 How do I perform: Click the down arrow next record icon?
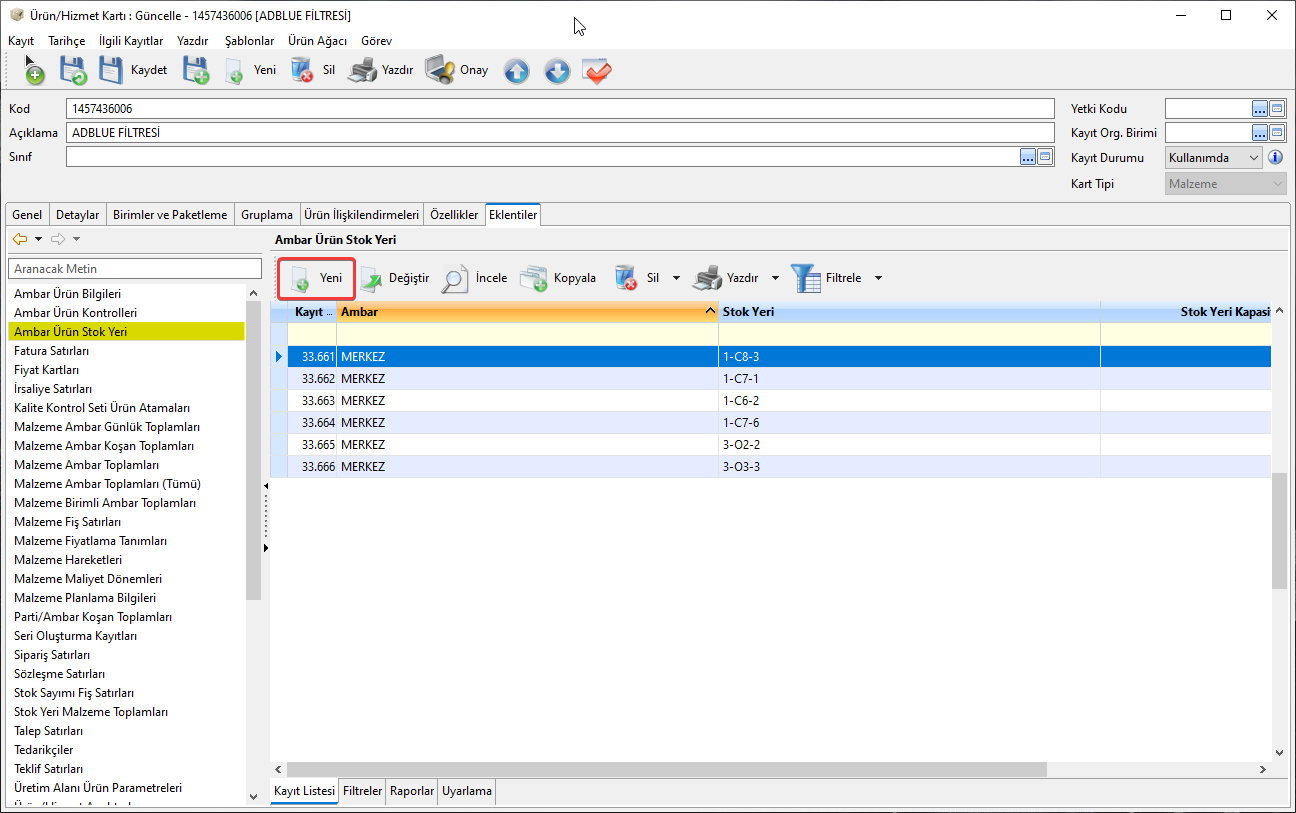[x=556, y=71]
